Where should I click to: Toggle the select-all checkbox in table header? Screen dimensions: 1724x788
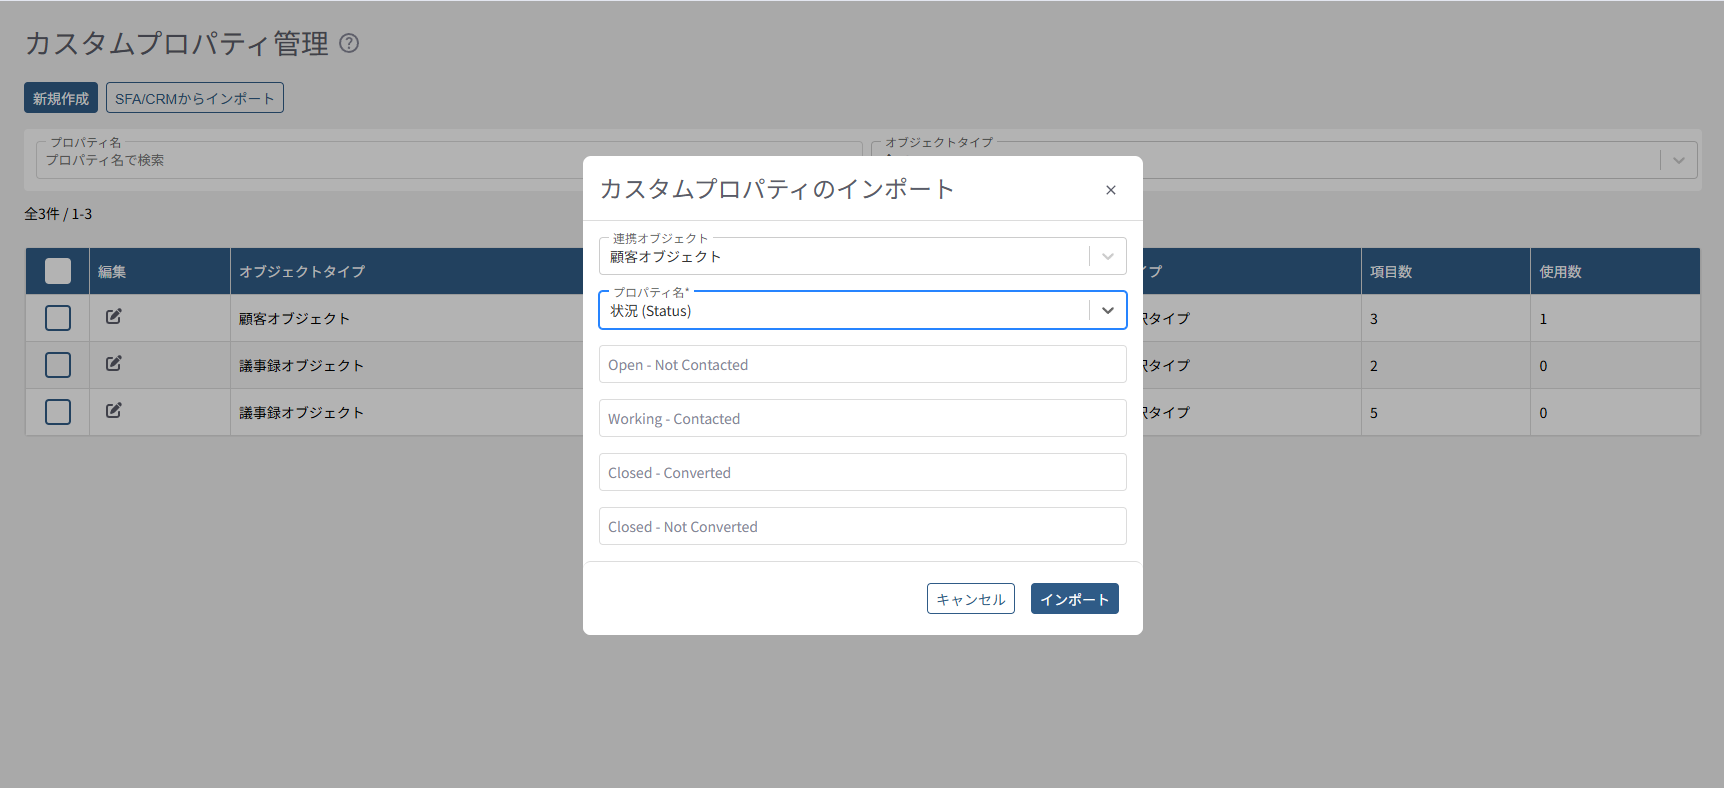click(58, 271)
